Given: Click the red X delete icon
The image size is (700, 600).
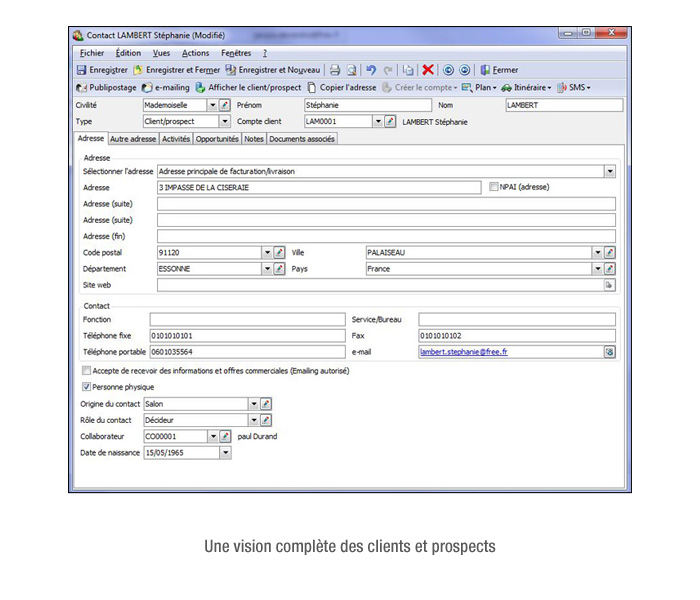Looking at the screenshot, I should pos(428,70).
